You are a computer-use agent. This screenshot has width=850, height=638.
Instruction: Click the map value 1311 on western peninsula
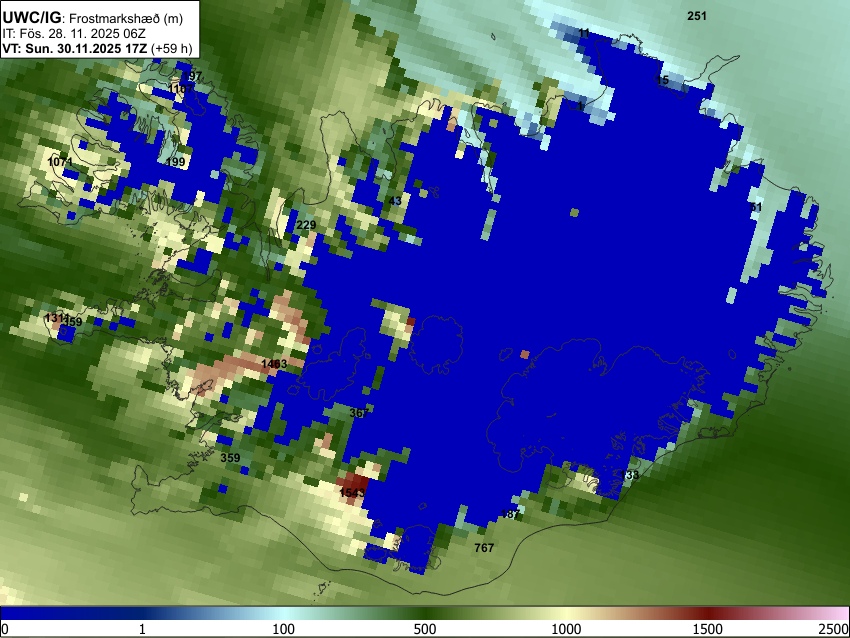click(56, 318)
